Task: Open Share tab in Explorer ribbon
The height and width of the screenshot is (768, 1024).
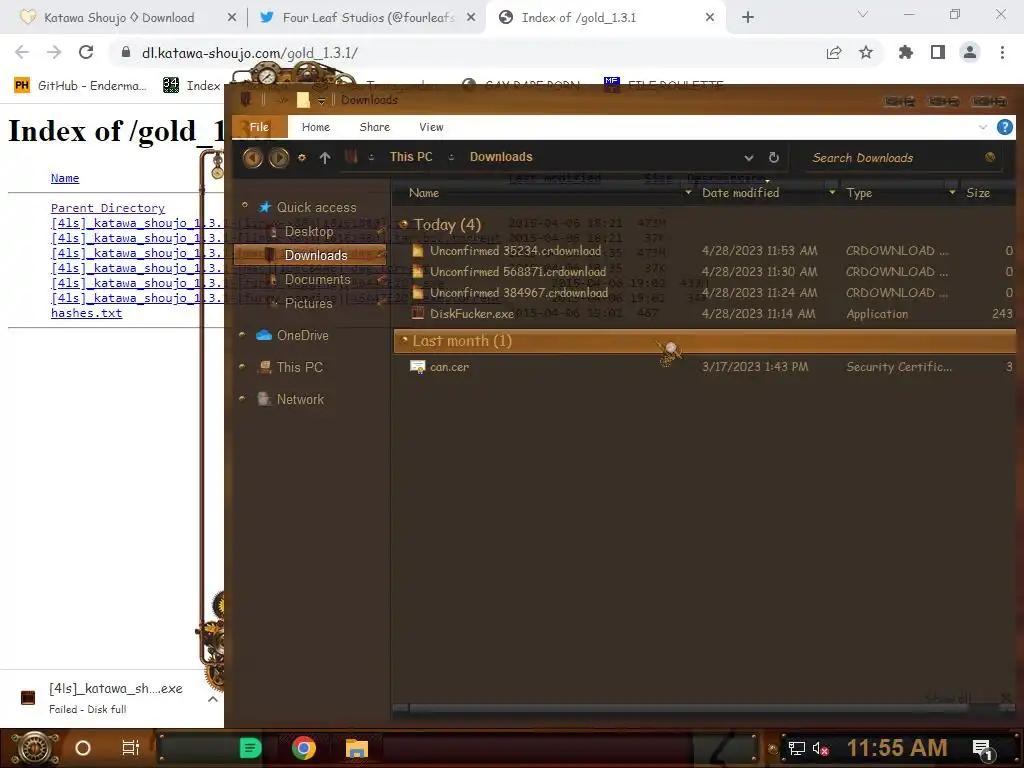Action: [374, 127]
